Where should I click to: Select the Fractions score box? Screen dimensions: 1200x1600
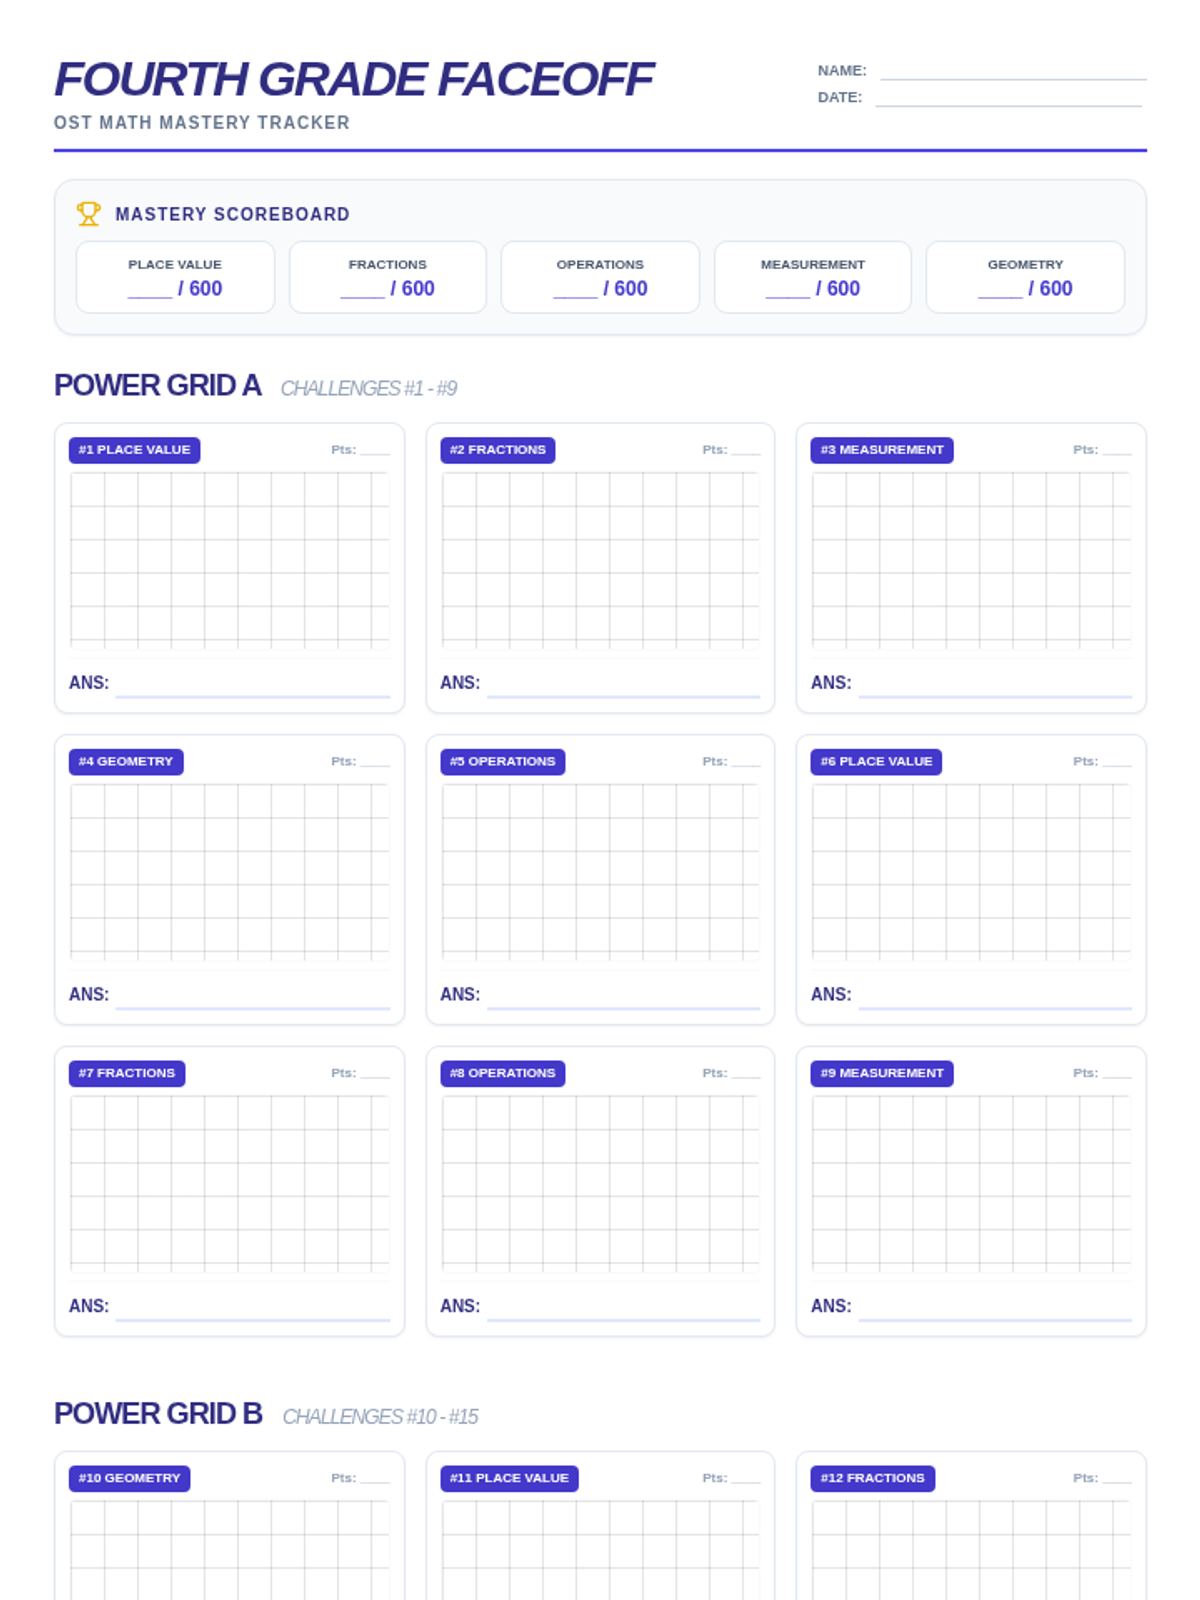click(387, 277)
